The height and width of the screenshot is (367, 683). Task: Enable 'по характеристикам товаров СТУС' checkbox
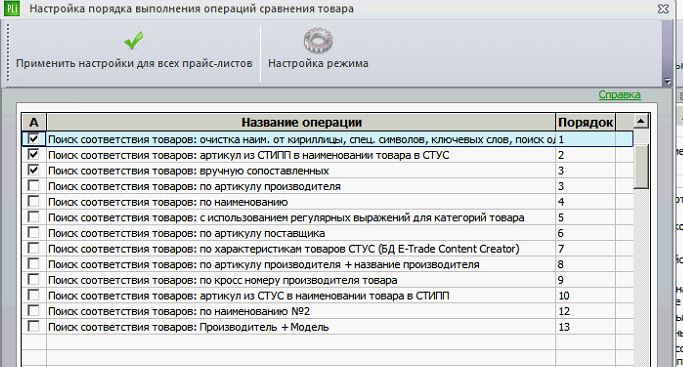33,248
